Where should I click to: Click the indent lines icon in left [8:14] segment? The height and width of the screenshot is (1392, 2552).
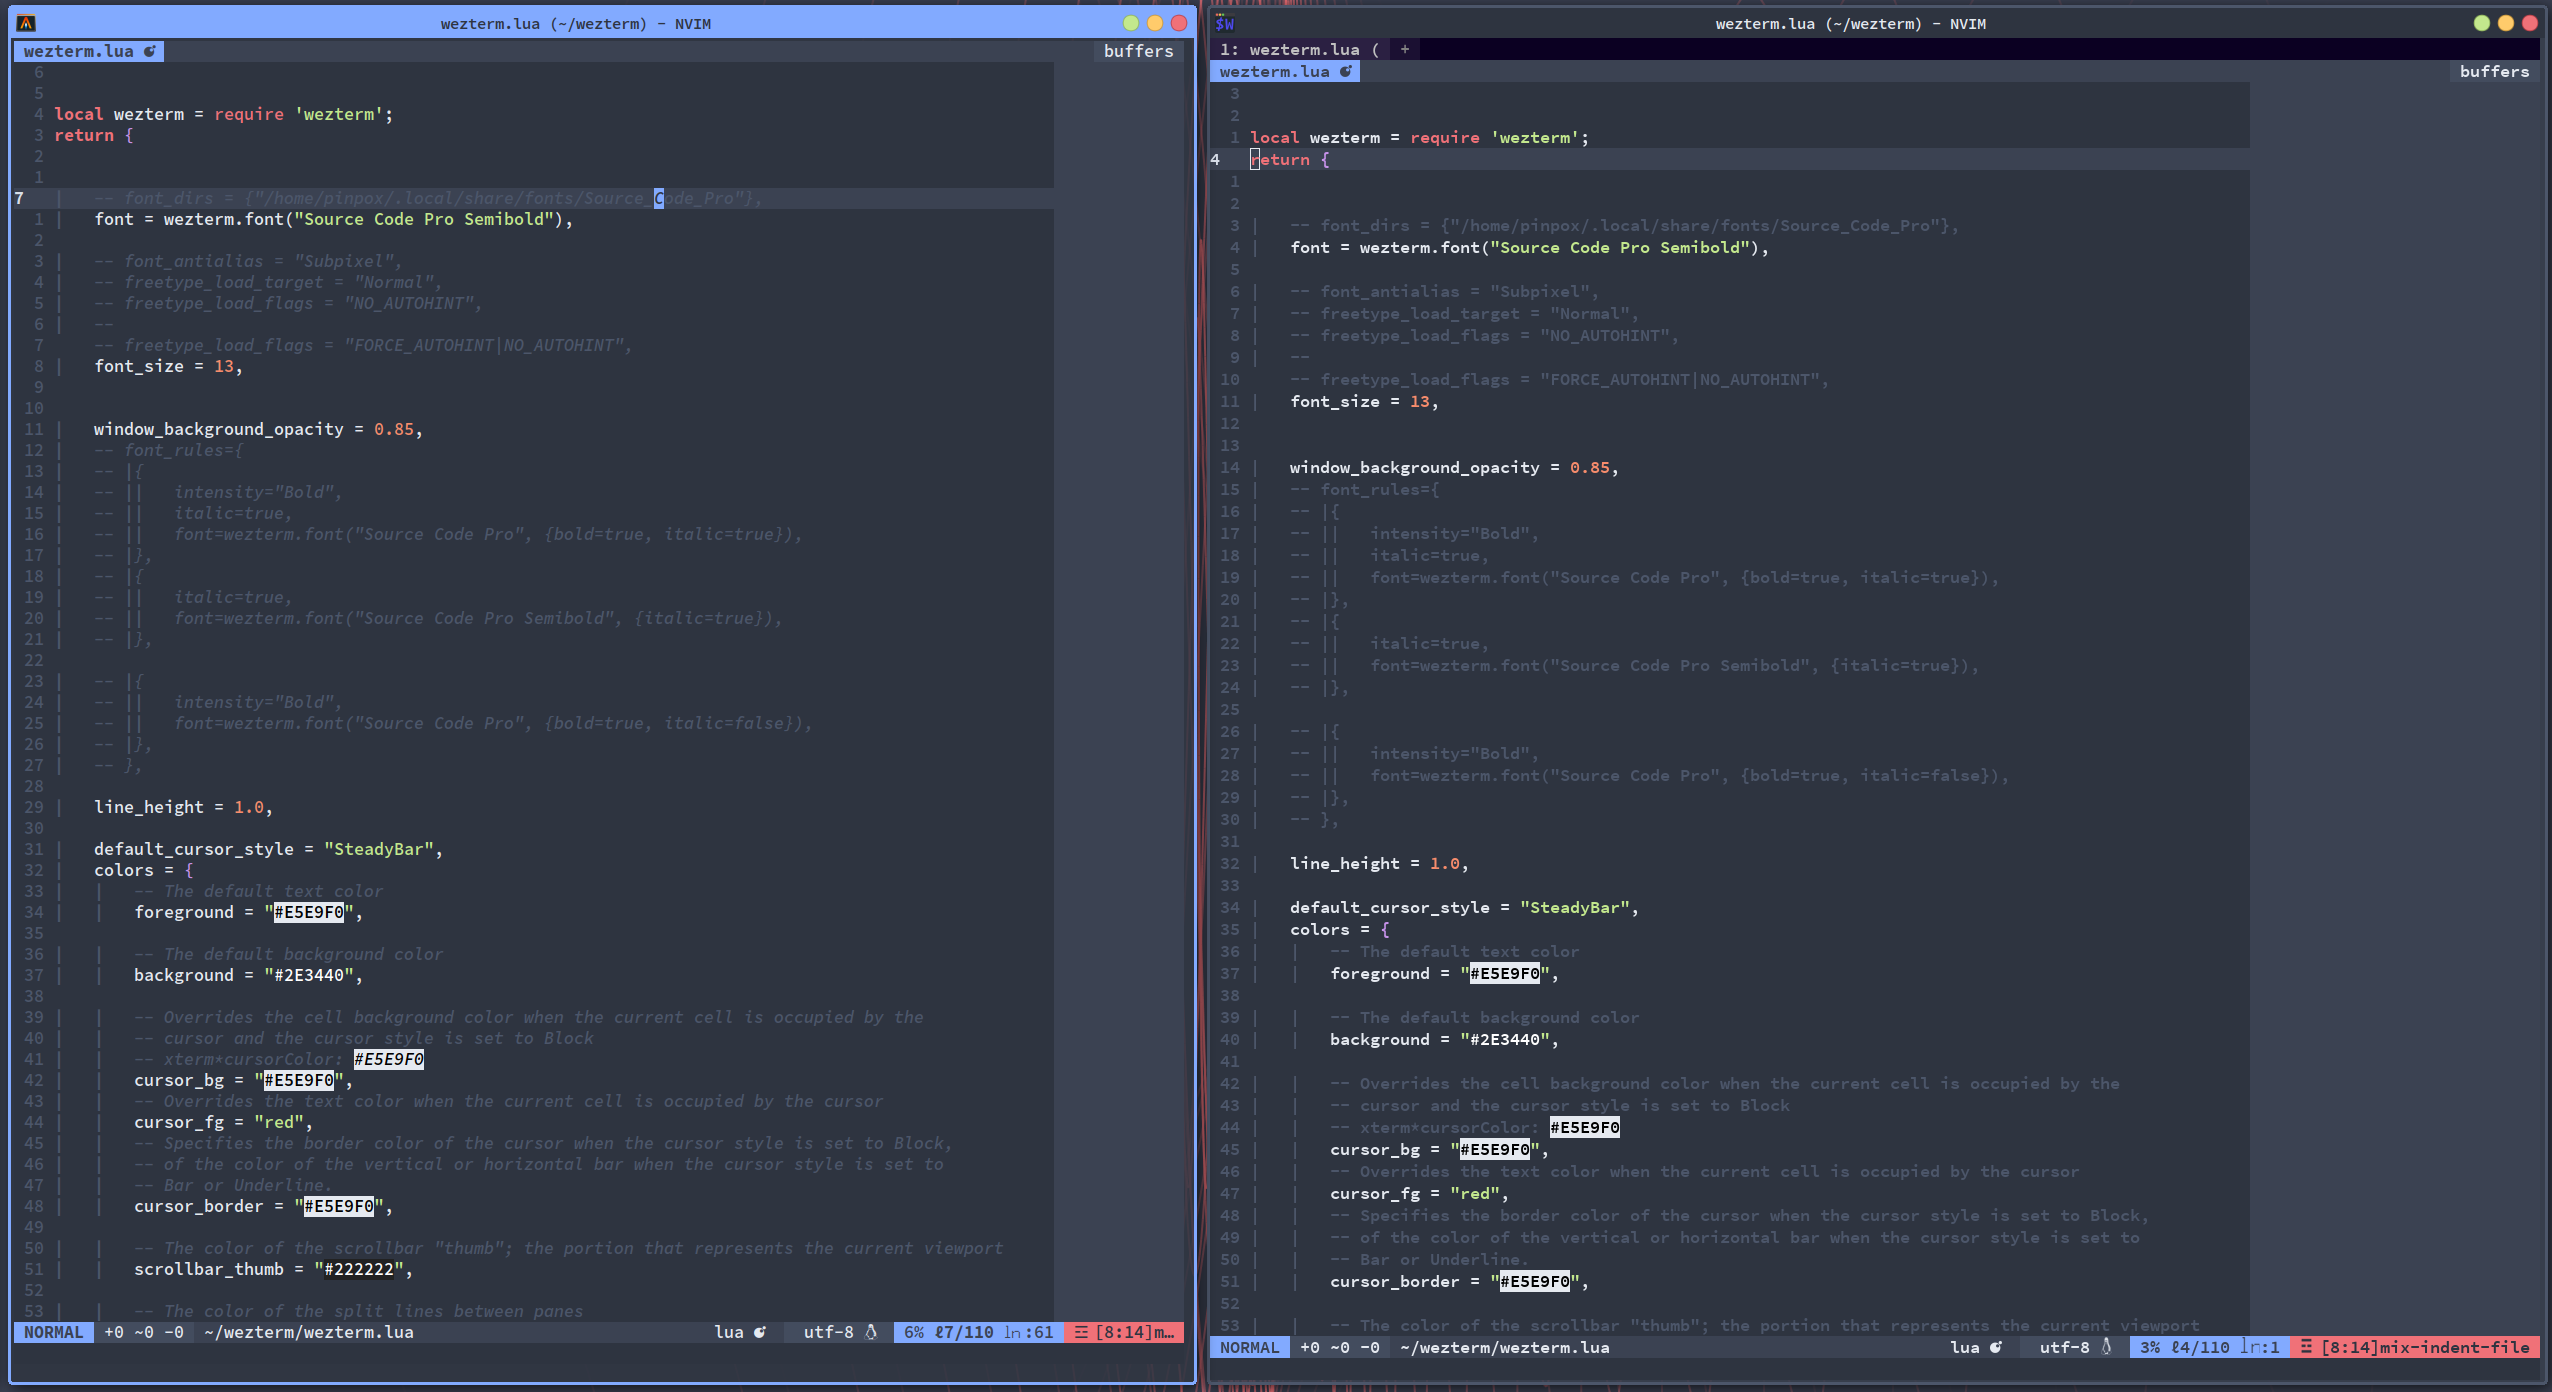click(x=1081, y=1332)
